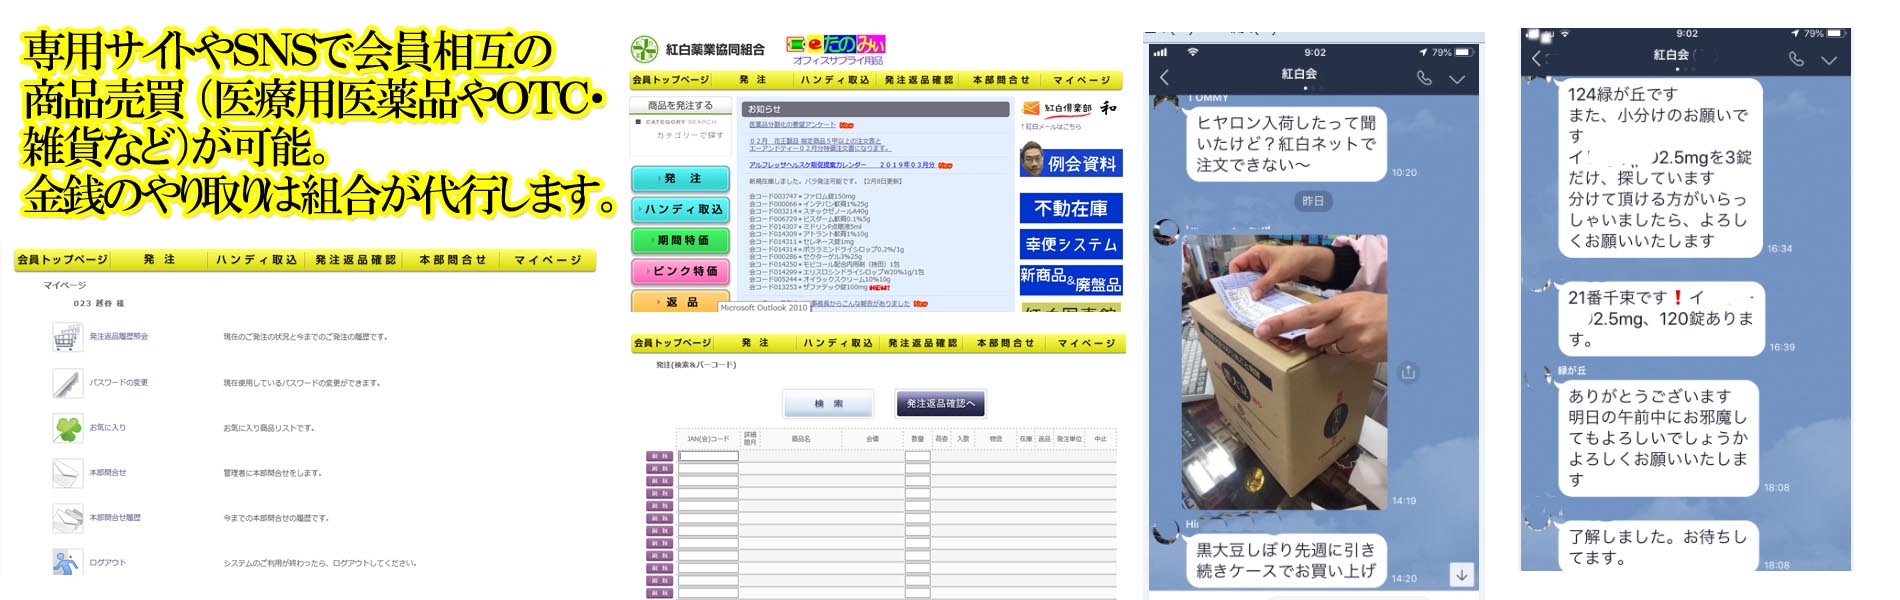Click the running-person logout icon

tap(66, 562)
